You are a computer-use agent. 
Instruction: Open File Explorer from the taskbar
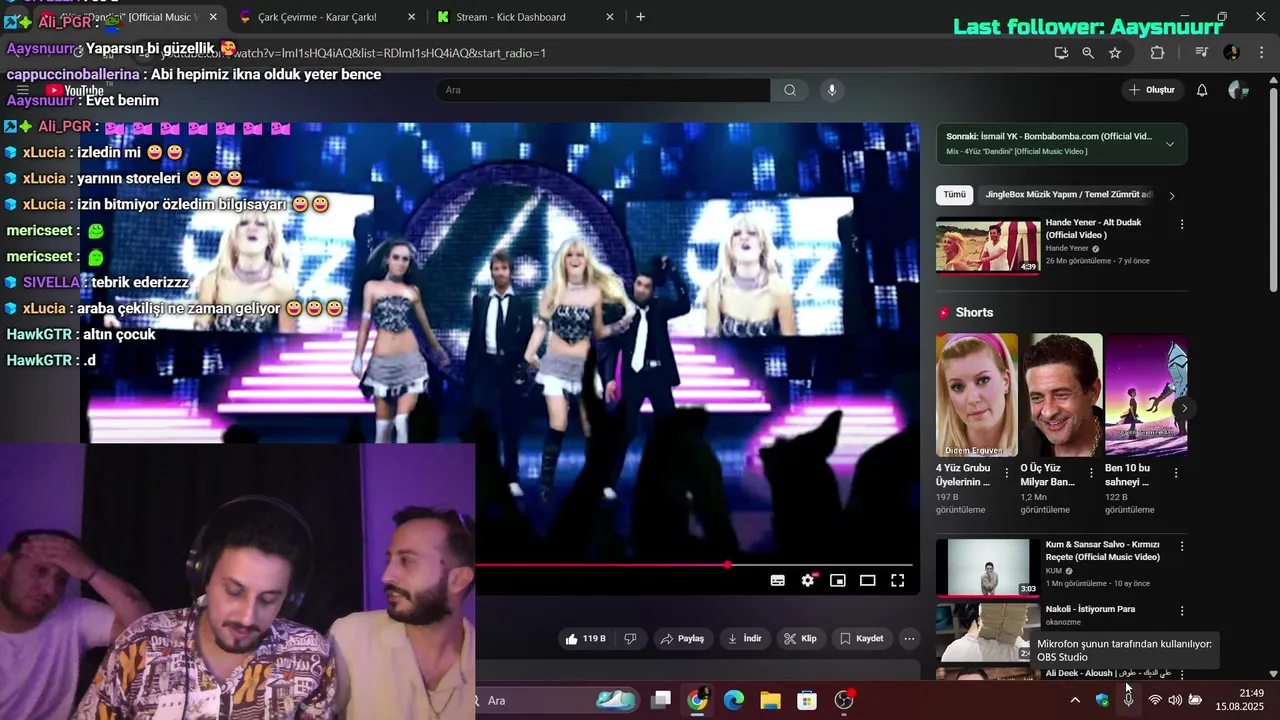point(770,700)
